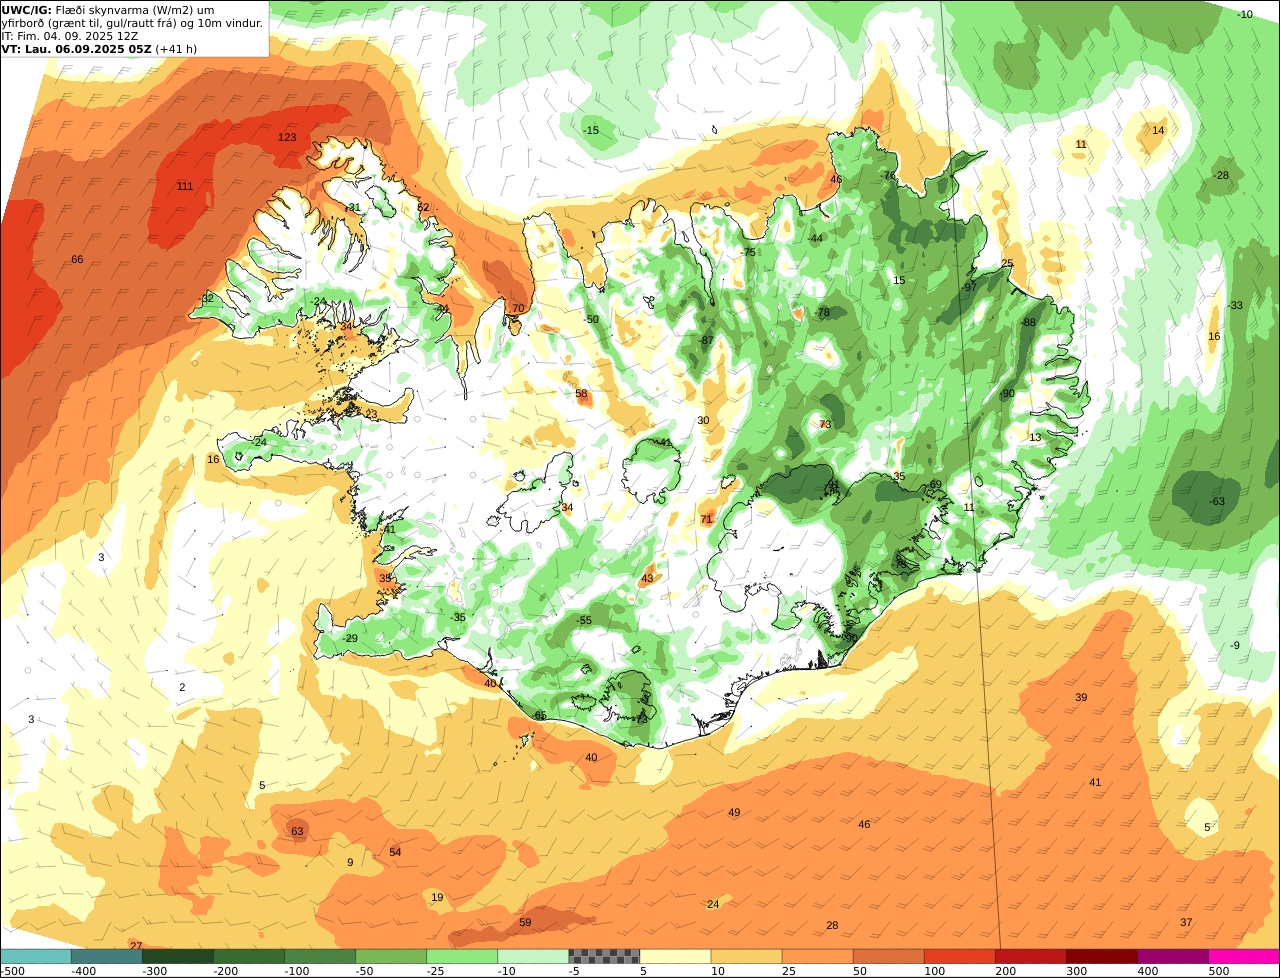Viewport: 1280px width, 978px height.
Task: Click the '58' value in northwest Iceland
Action: tap(581, 393)
